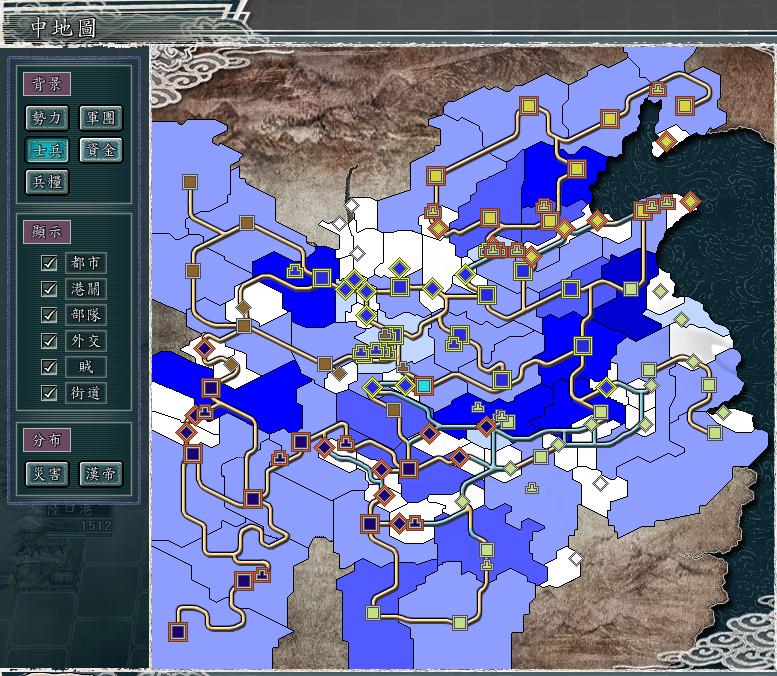Switch background to 兵糧 view
Image resolution: width=777 pixels, height=676 pixels.
pyautogui.click(x=47, y=182)
